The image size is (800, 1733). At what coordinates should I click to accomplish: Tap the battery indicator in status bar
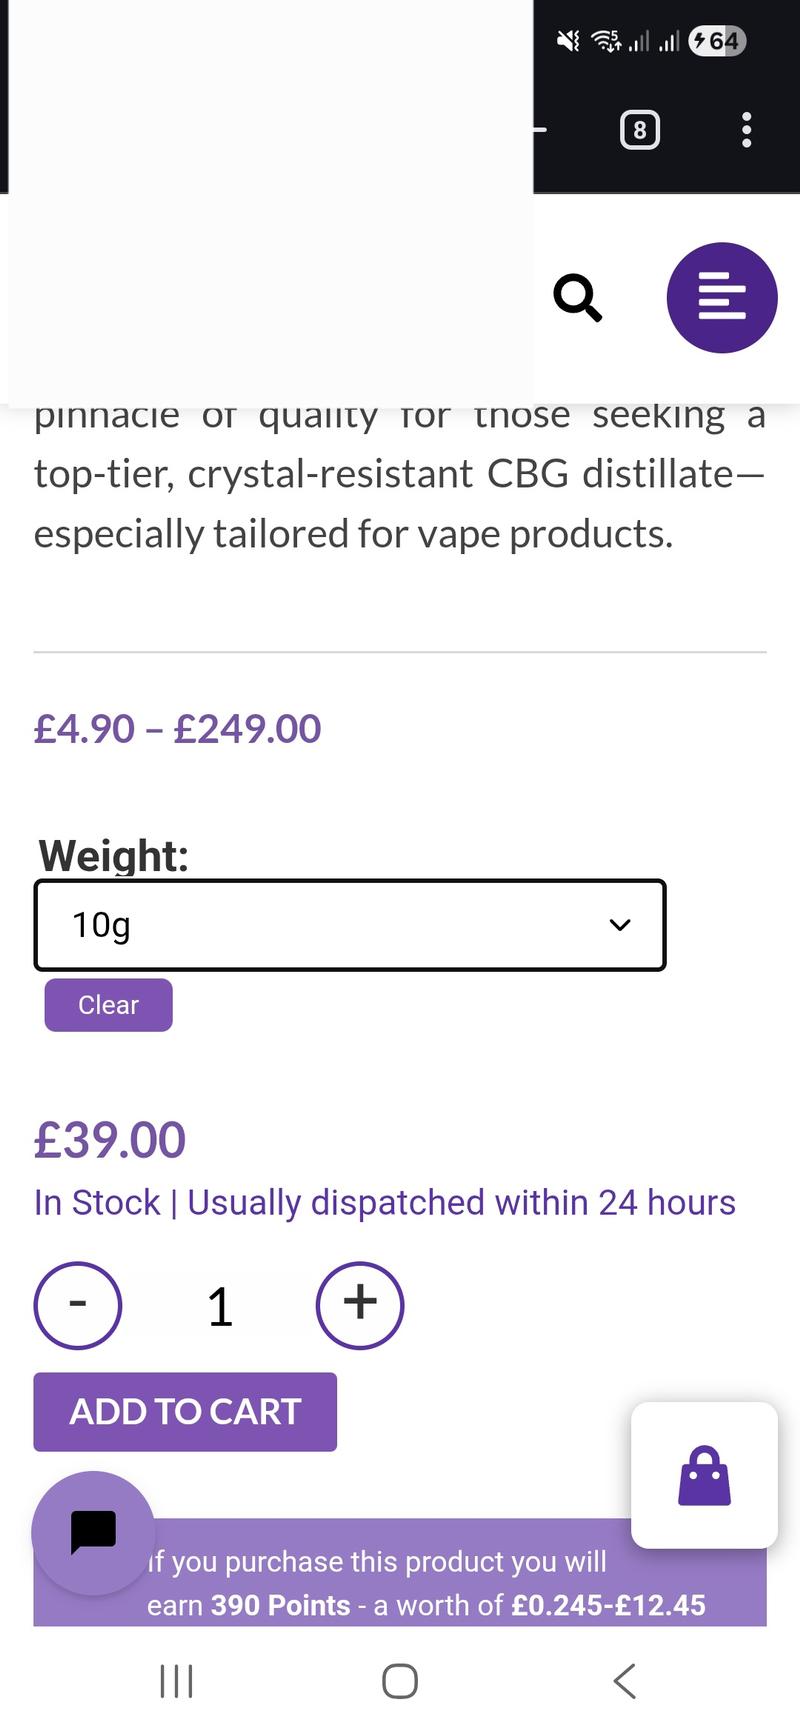717,41
